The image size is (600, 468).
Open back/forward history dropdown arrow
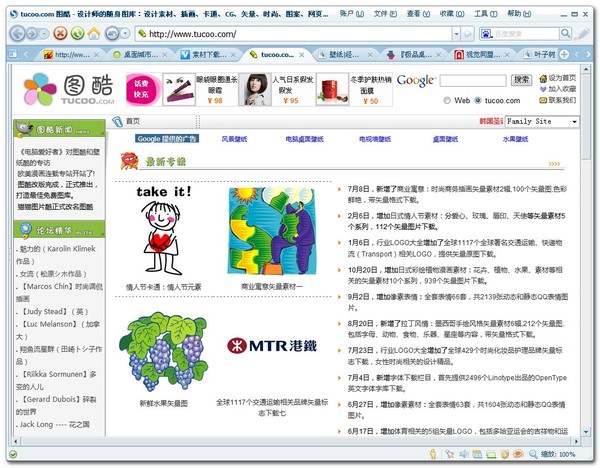point(45,34)
